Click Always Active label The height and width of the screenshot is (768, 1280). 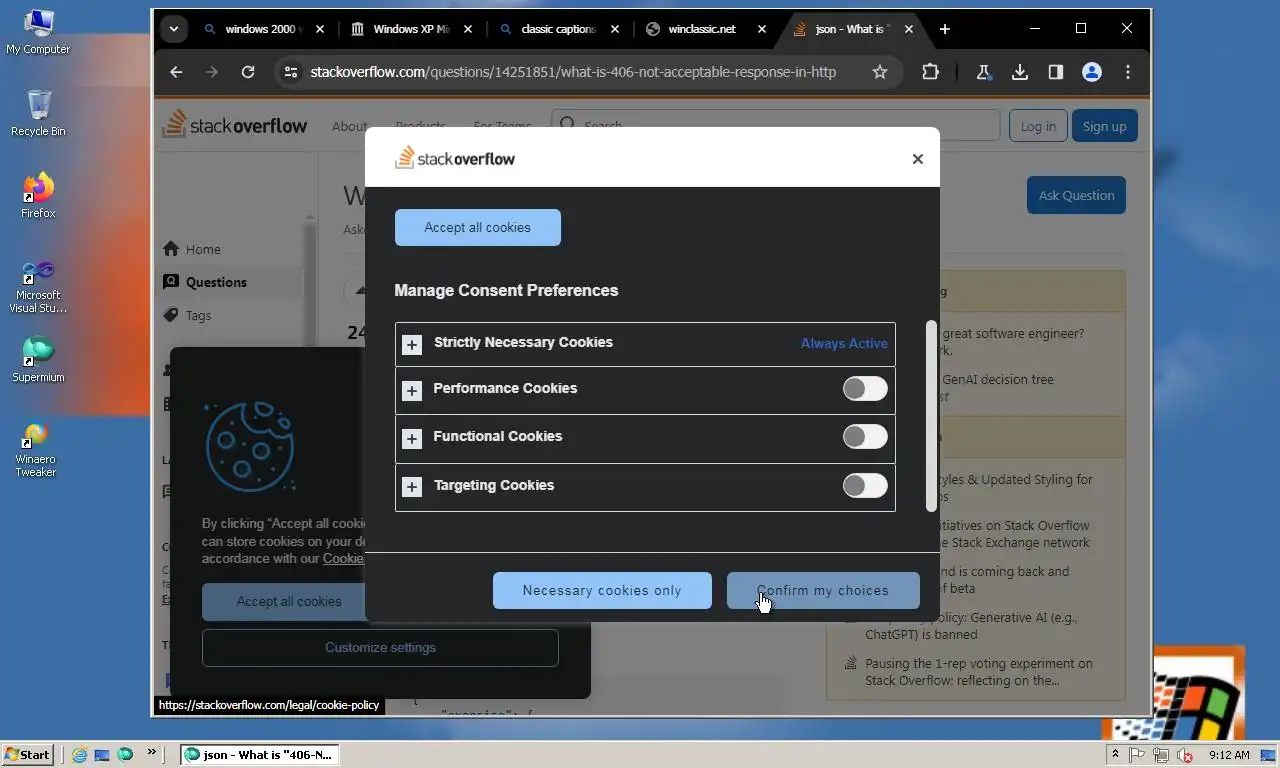click(844, 343)
